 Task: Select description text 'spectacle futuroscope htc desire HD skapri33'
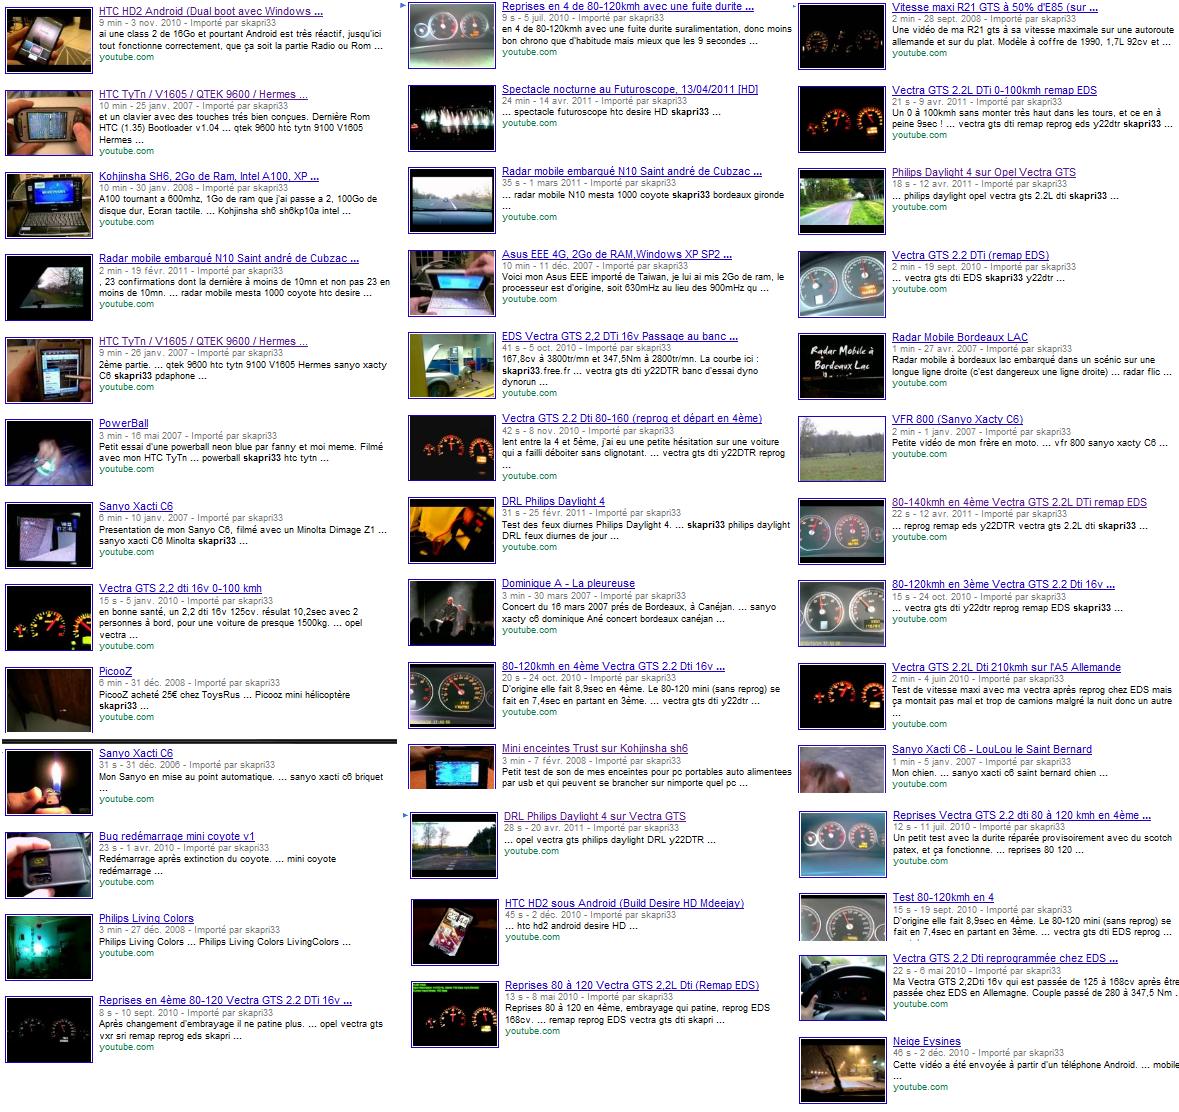click(612, 112)
